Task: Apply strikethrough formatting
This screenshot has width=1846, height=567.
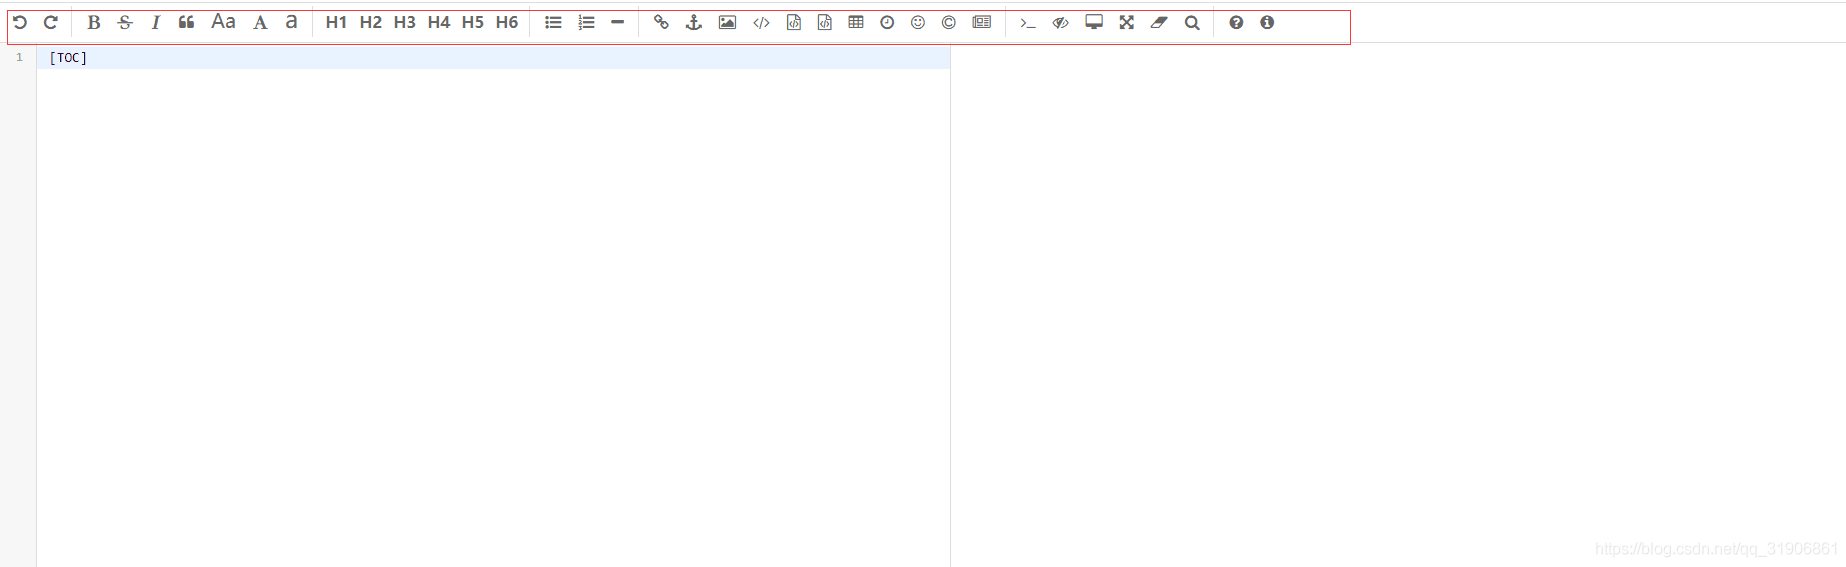Action: (125, 22)
